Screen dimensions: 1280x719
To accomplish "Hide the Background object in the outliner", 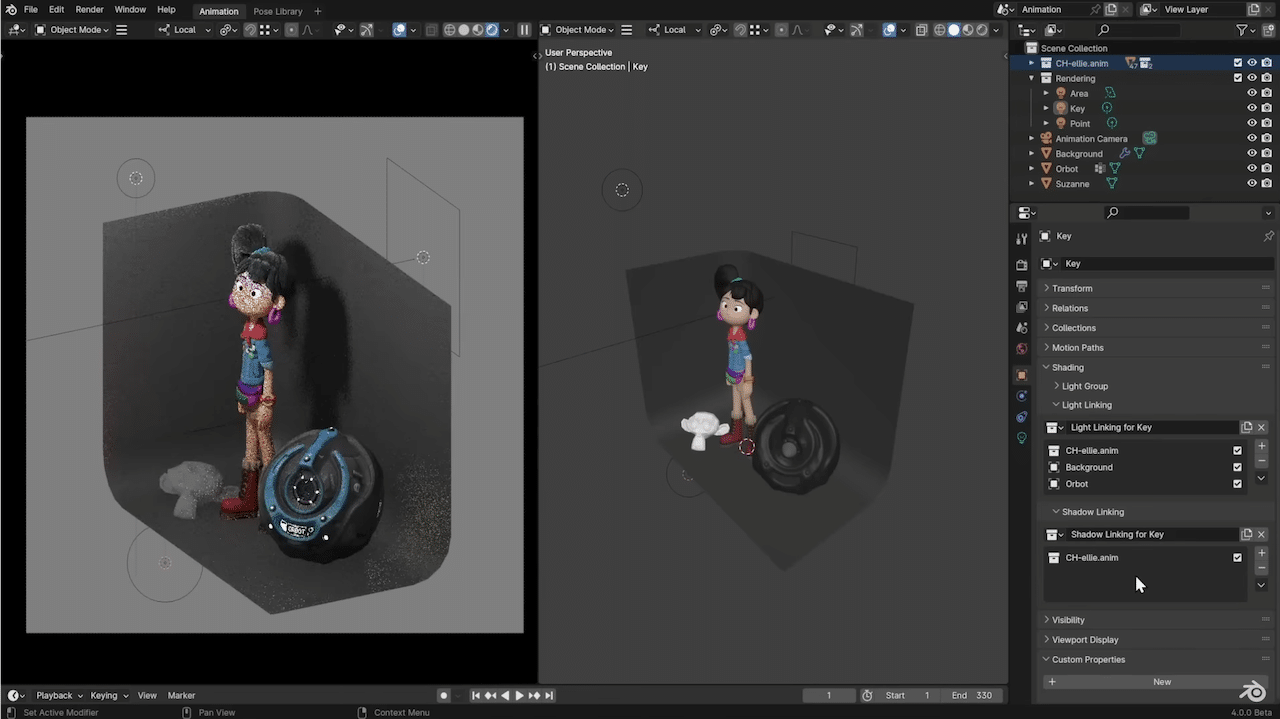I will 1252,153.
